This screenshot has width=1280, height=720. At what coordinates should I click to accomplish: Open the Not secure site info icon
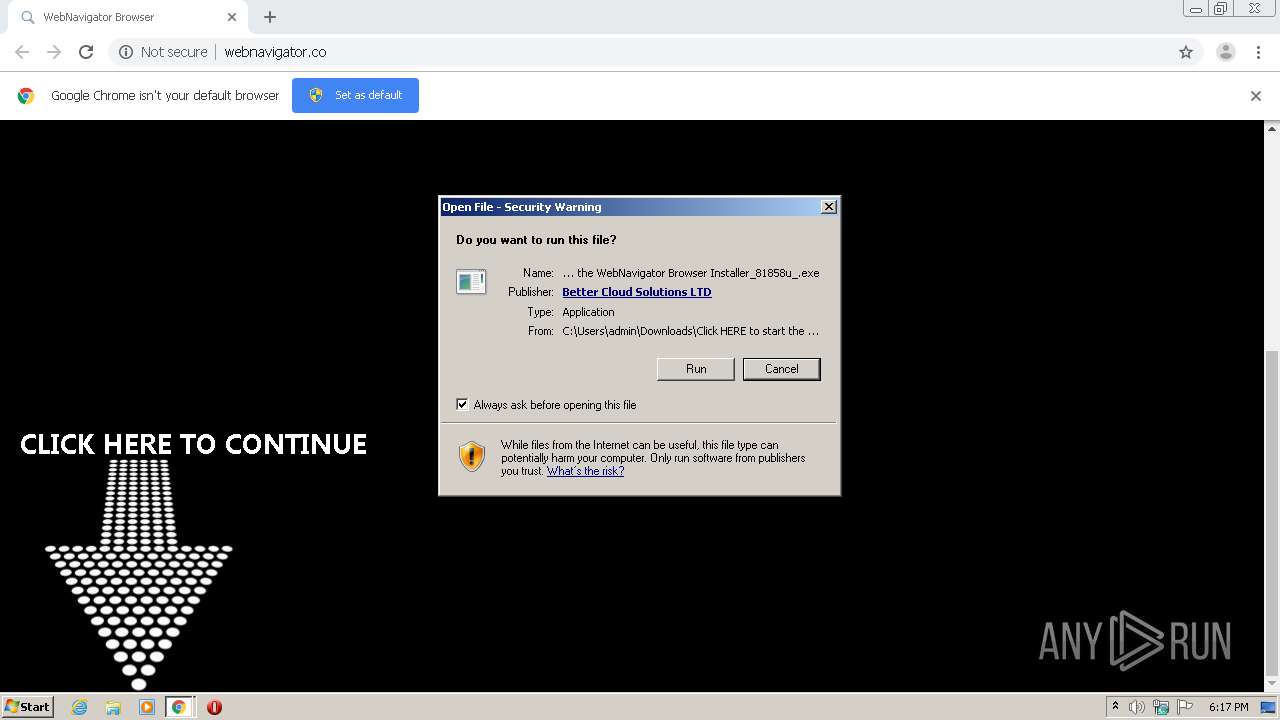click(126, 52)
